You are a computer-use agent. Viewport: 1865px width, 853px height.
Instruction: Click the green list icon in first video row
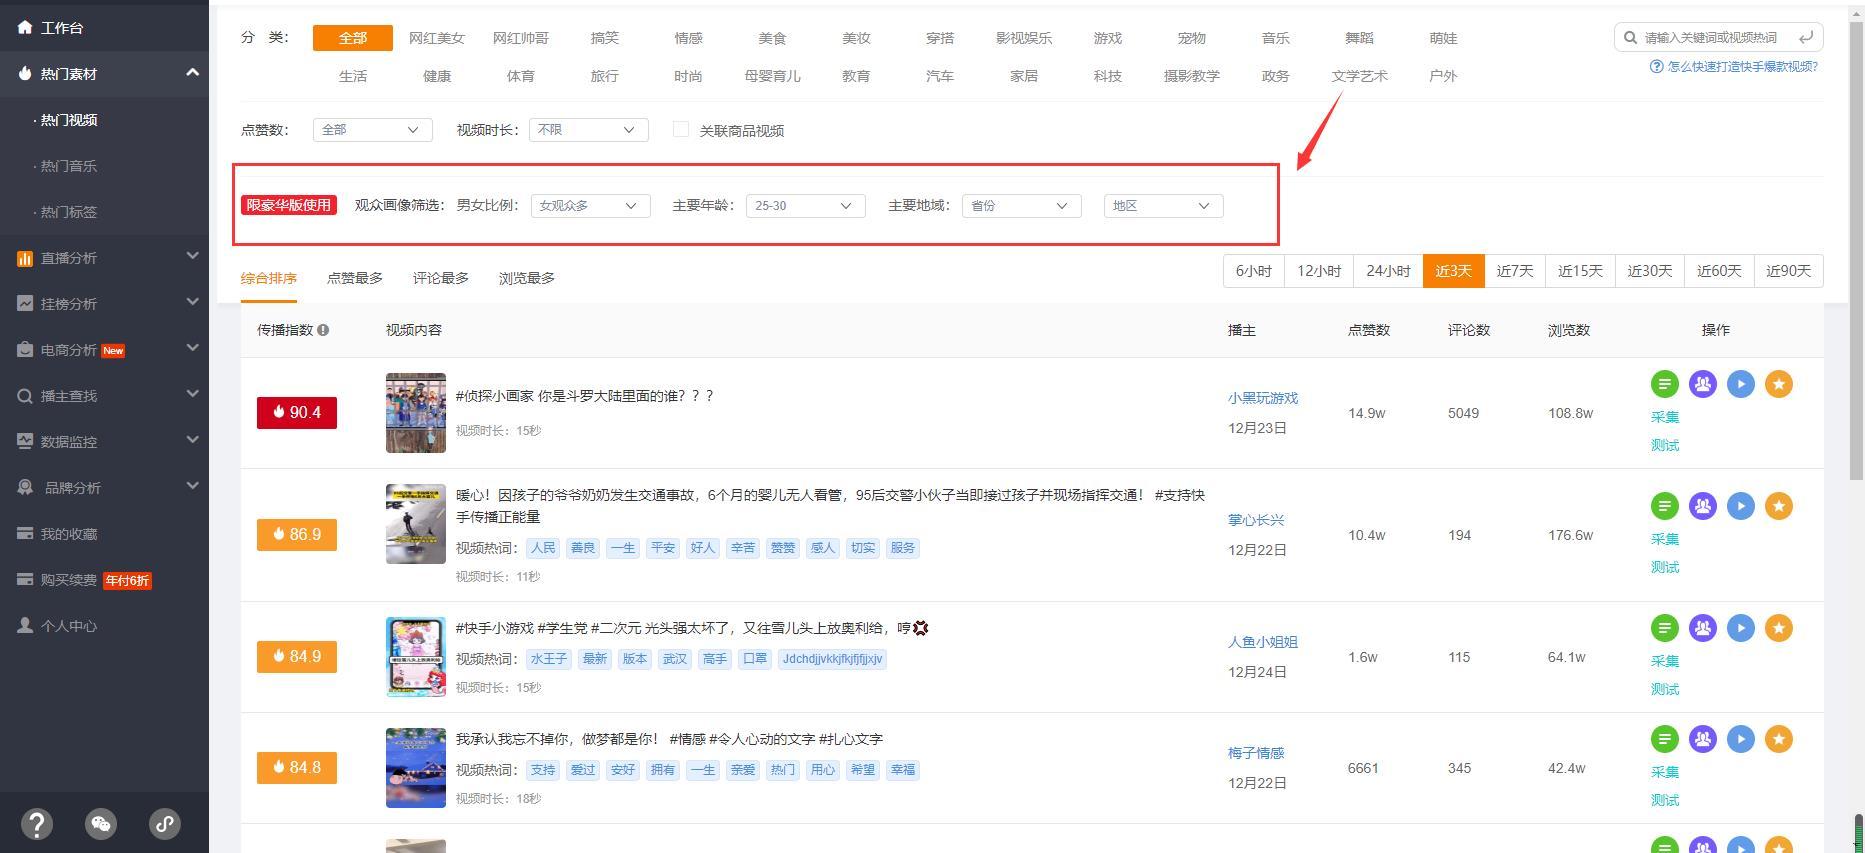coord(1664,384)
